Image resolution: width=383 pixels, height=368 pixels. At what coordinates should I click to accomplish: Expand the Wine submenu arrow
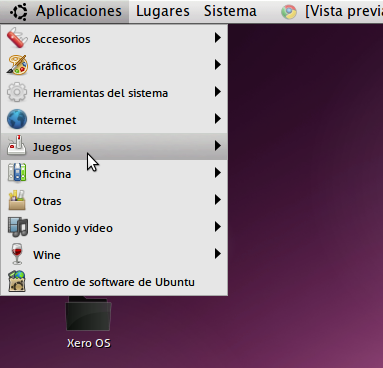(x=218, y=254)
